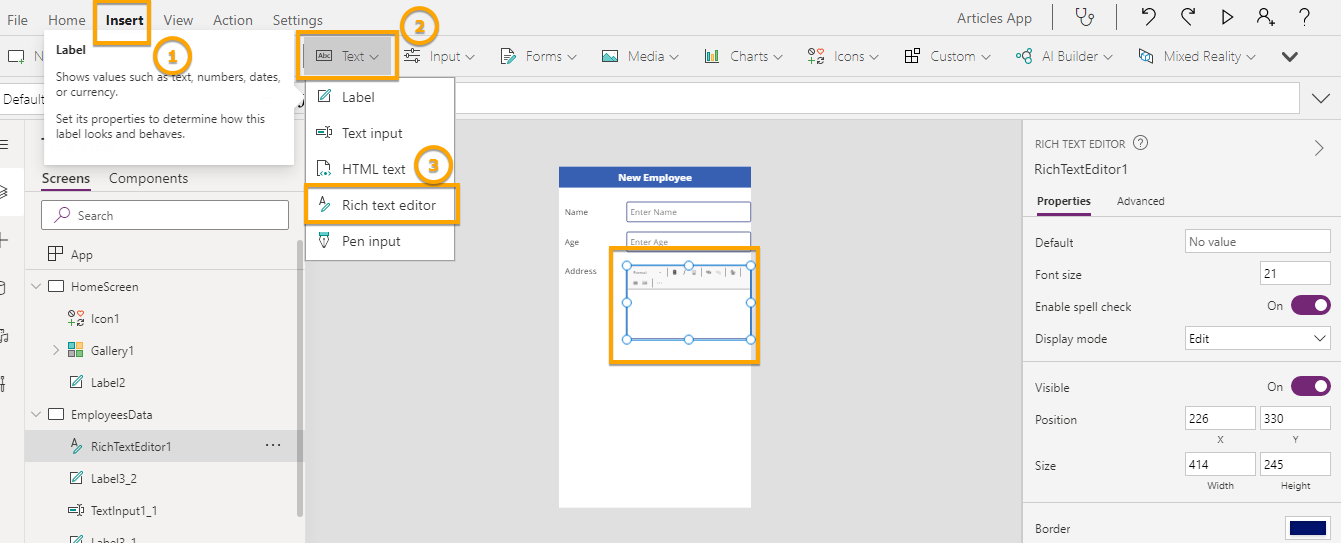1341x543 pixels.
Task: Switch to the Components tab
Action: [x=148, y=178]
